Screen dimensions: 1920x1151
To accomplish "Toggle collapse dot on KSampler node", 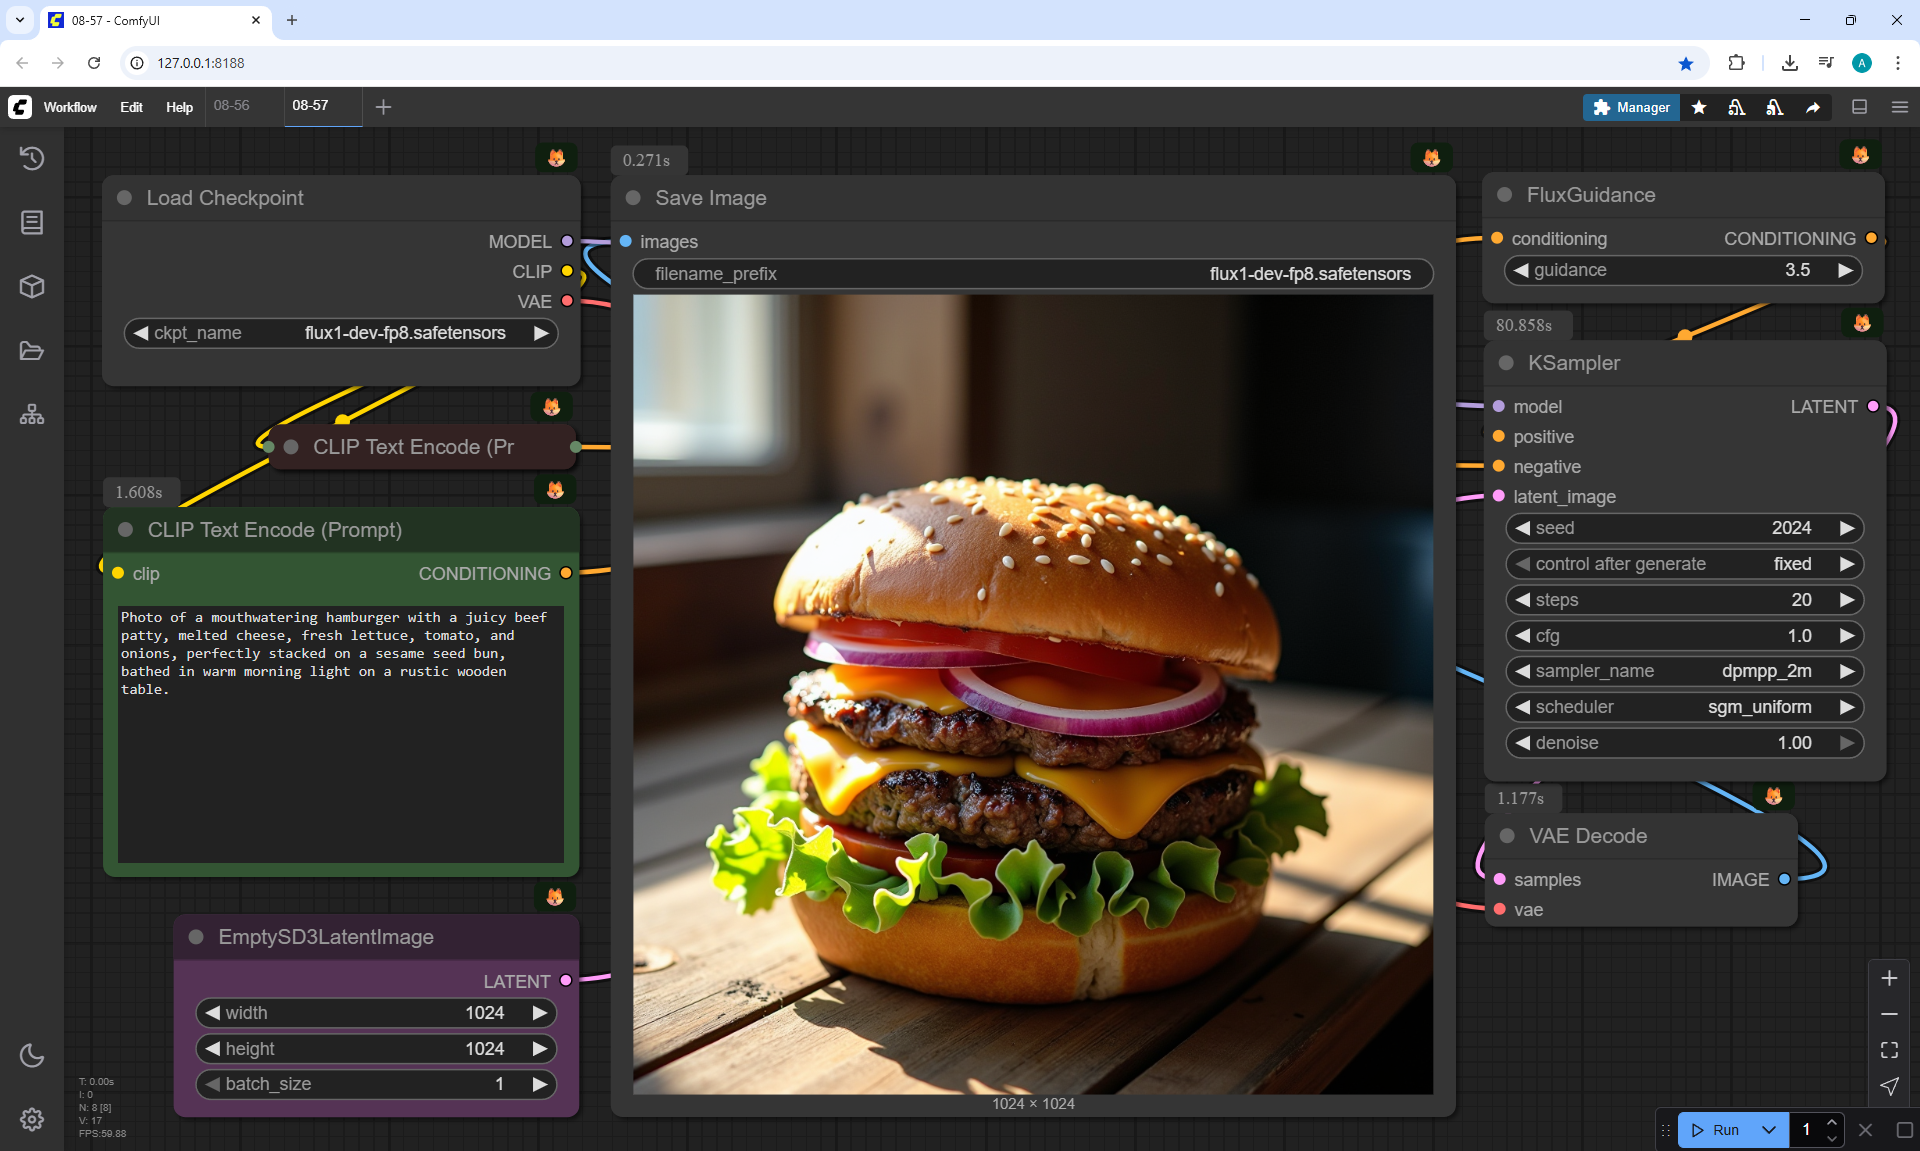I will tap(1506, 363).
